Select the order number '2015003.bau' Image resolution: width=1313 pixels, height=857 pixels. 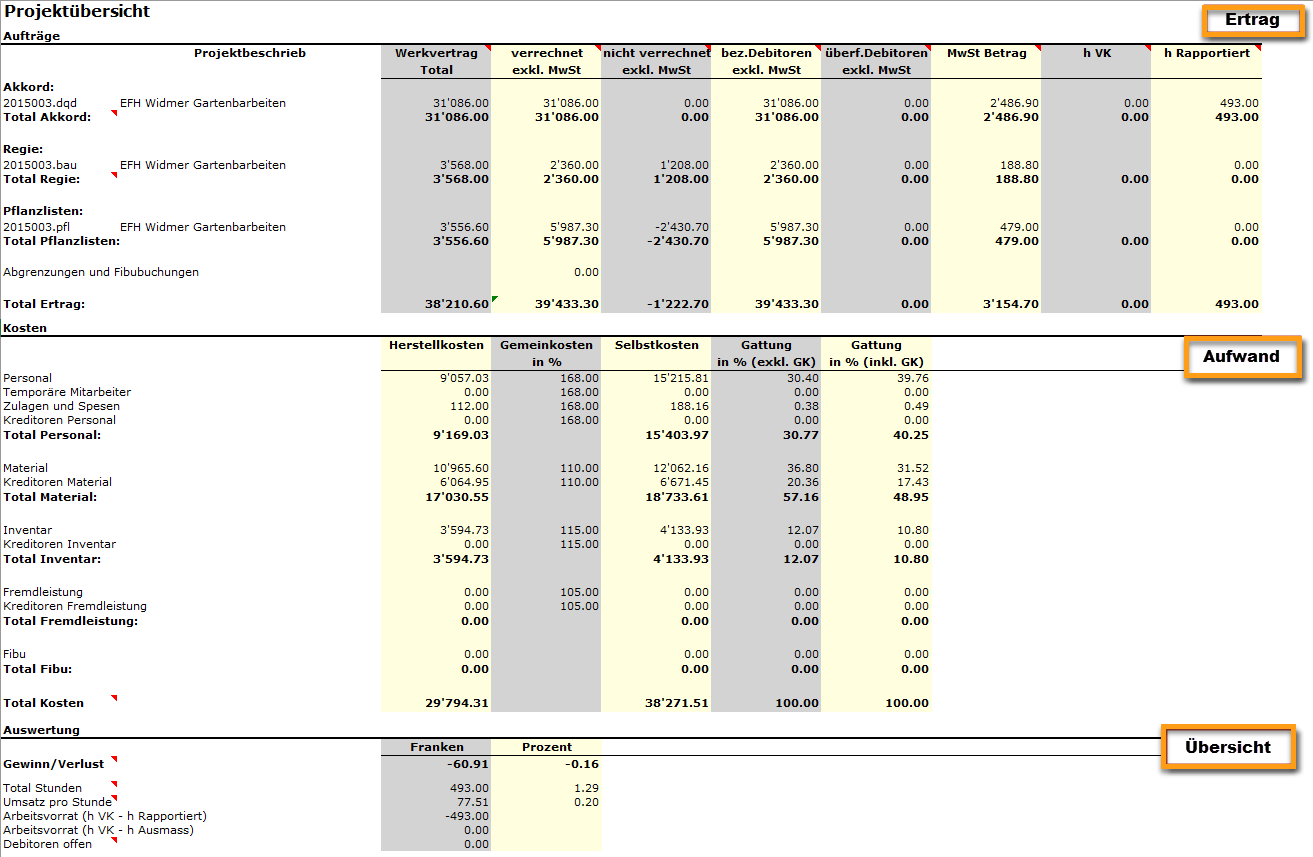tap(40, 165)
